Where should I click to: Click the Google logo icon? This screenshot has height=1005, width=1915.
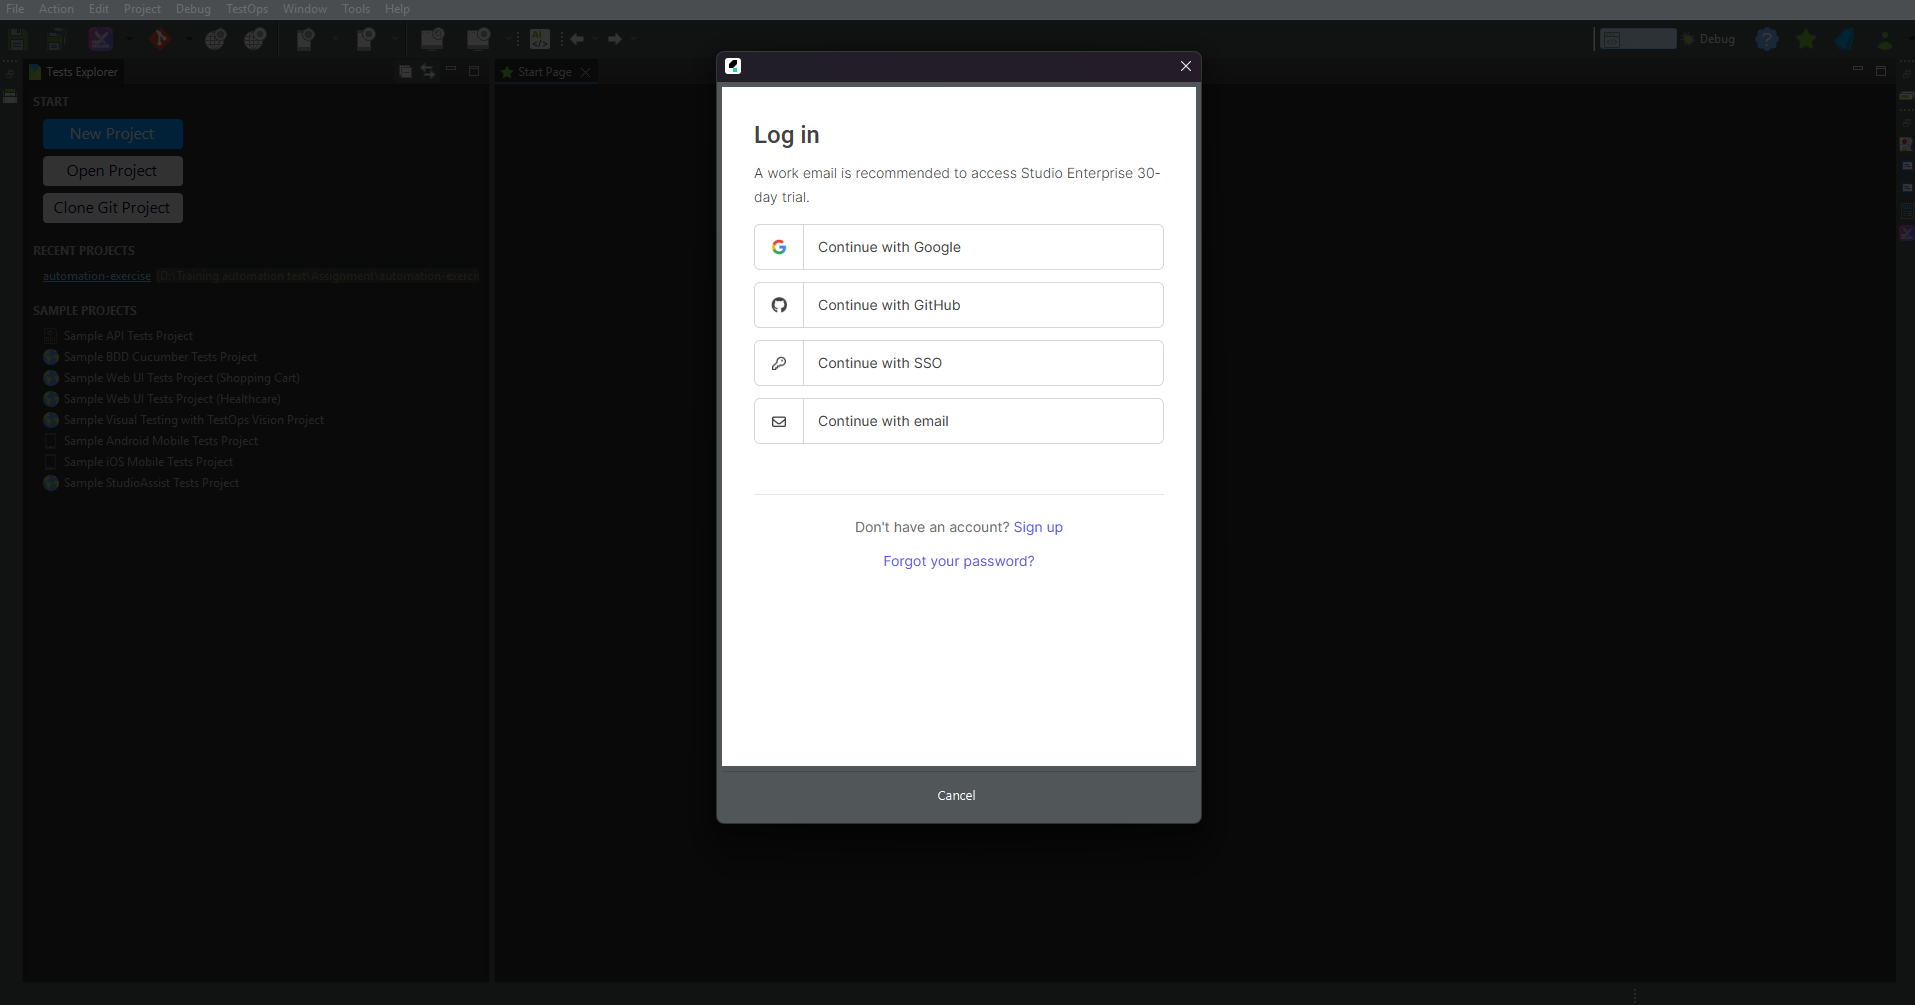click(x=779, y=247)
